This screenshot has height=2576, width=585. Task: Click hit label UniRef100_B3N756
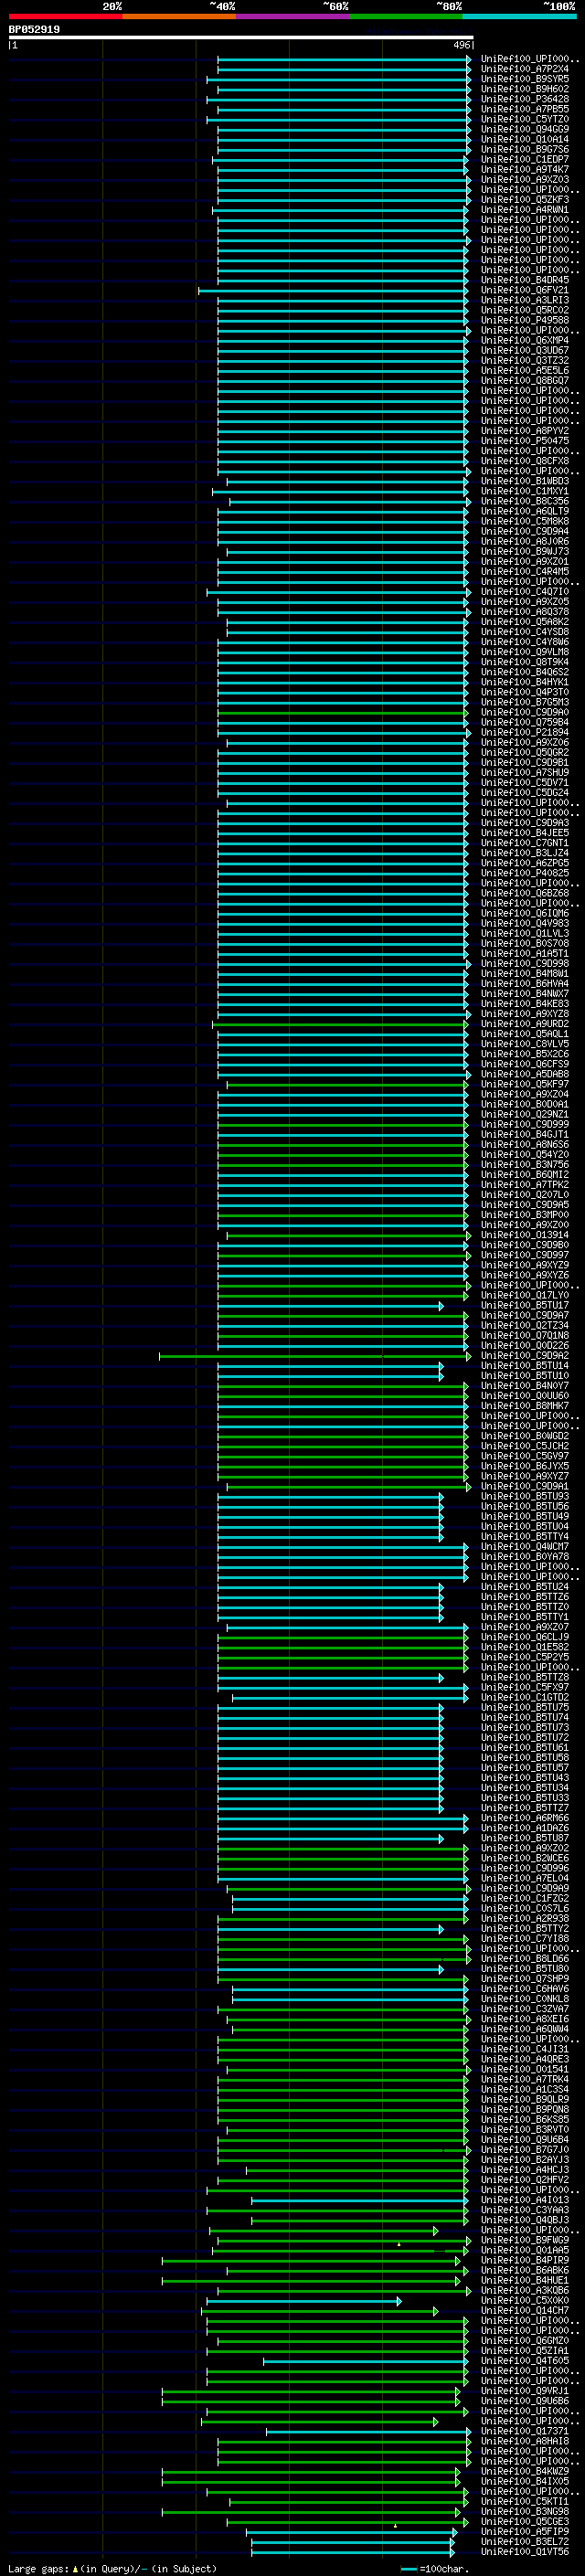(x=525, y=1164)
